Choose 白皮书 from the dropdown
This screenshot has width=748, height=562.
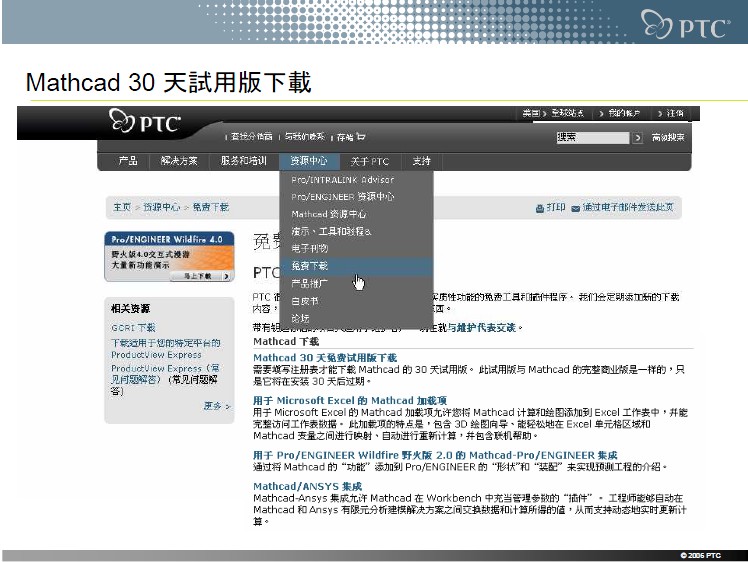305,302
